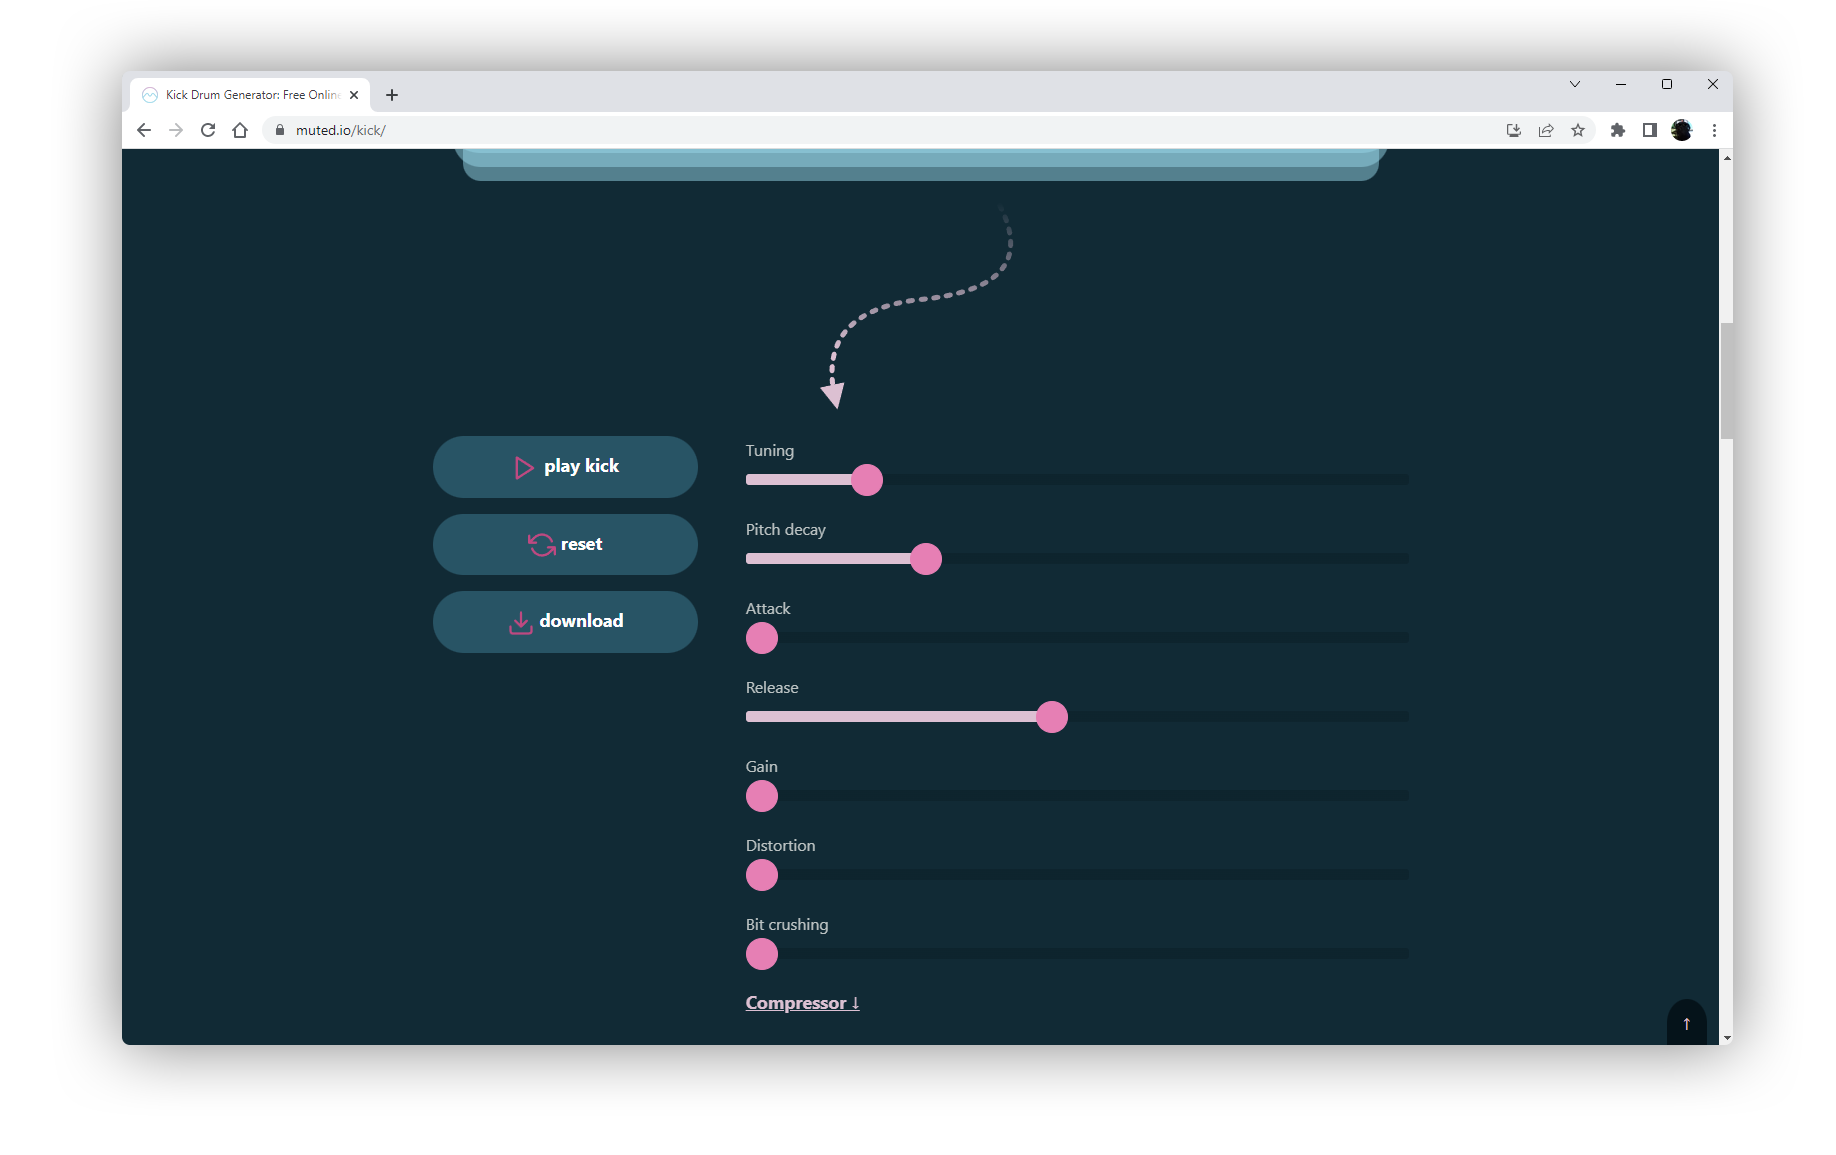Viewport: 1836px width, 1155px height.
Task: Click the scrollbar down arrow
Action: [x=1726, y=1038]
